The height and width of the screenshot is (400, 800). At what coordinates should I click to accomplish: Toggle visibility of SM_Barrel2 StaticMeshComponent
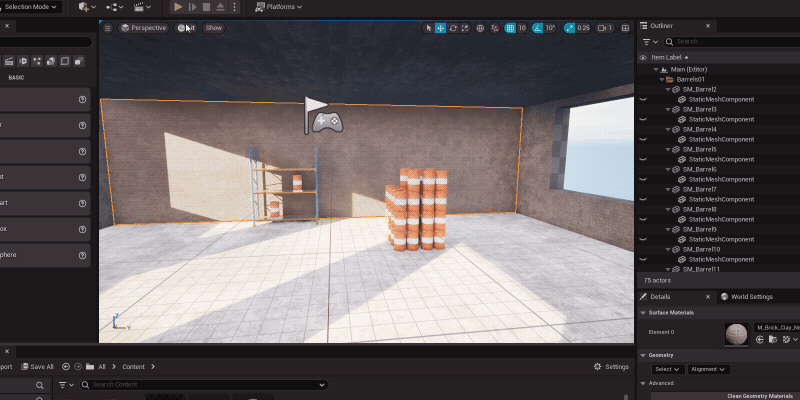pyautogui.click(x=642, y=99)
